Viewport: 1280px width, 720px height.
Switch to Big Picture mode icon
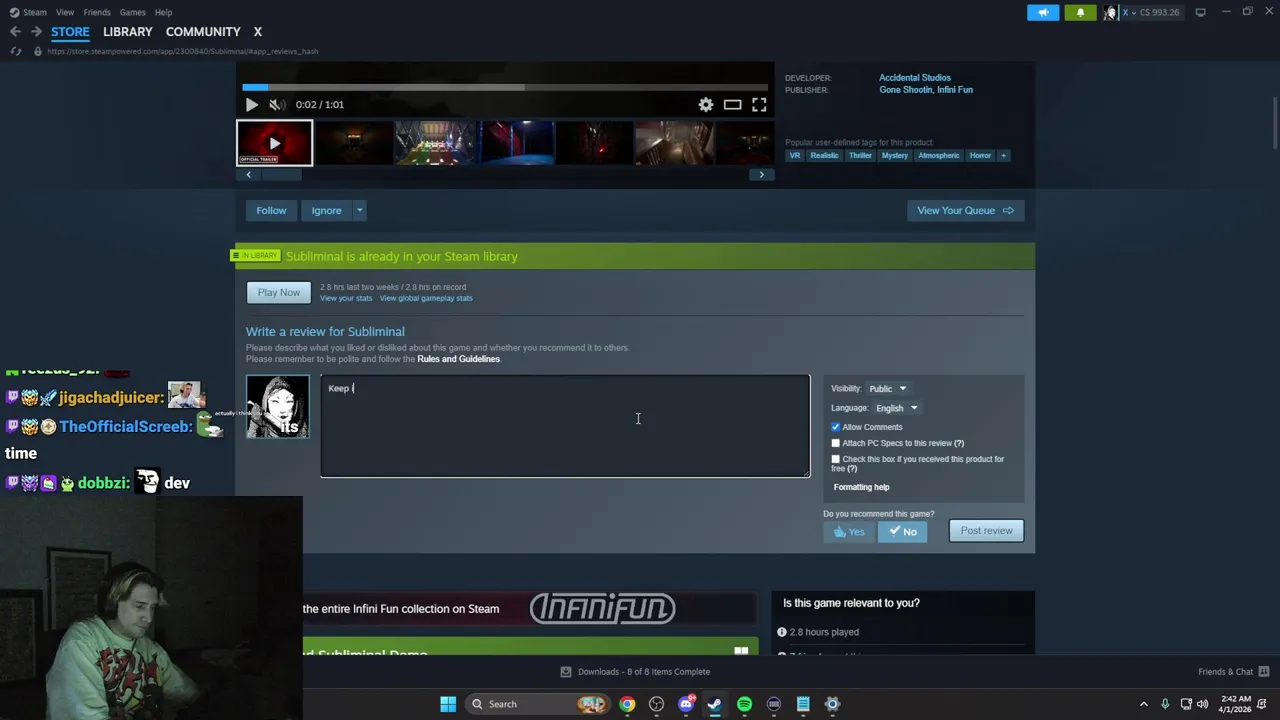tap(1200, 12)
